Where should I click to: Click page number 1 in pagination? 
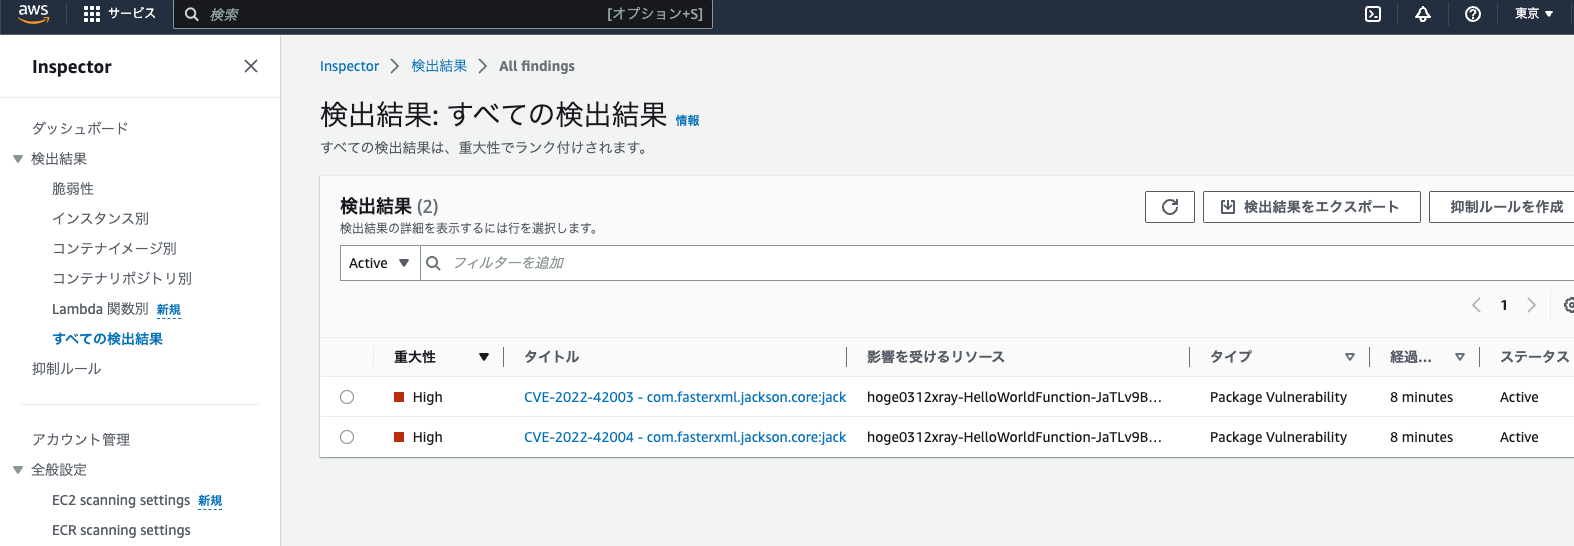tap(1504, 305)
